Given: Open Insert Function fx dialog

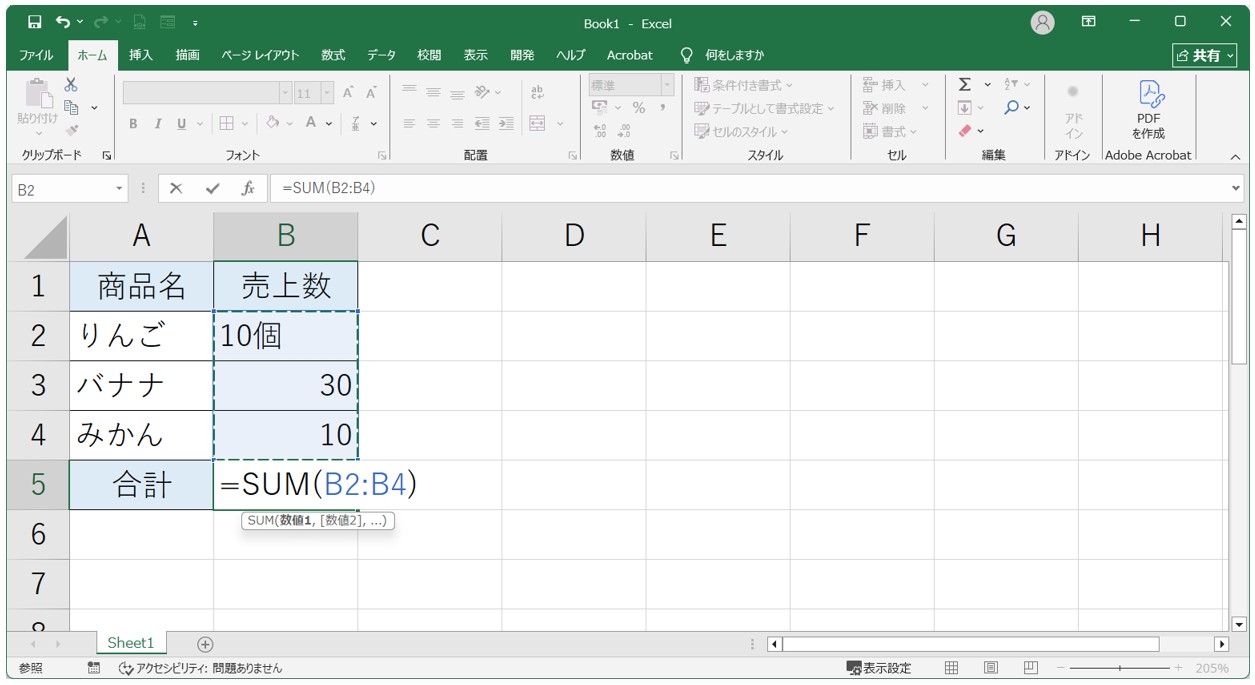Looking at the screenshot, I should 247,188.
